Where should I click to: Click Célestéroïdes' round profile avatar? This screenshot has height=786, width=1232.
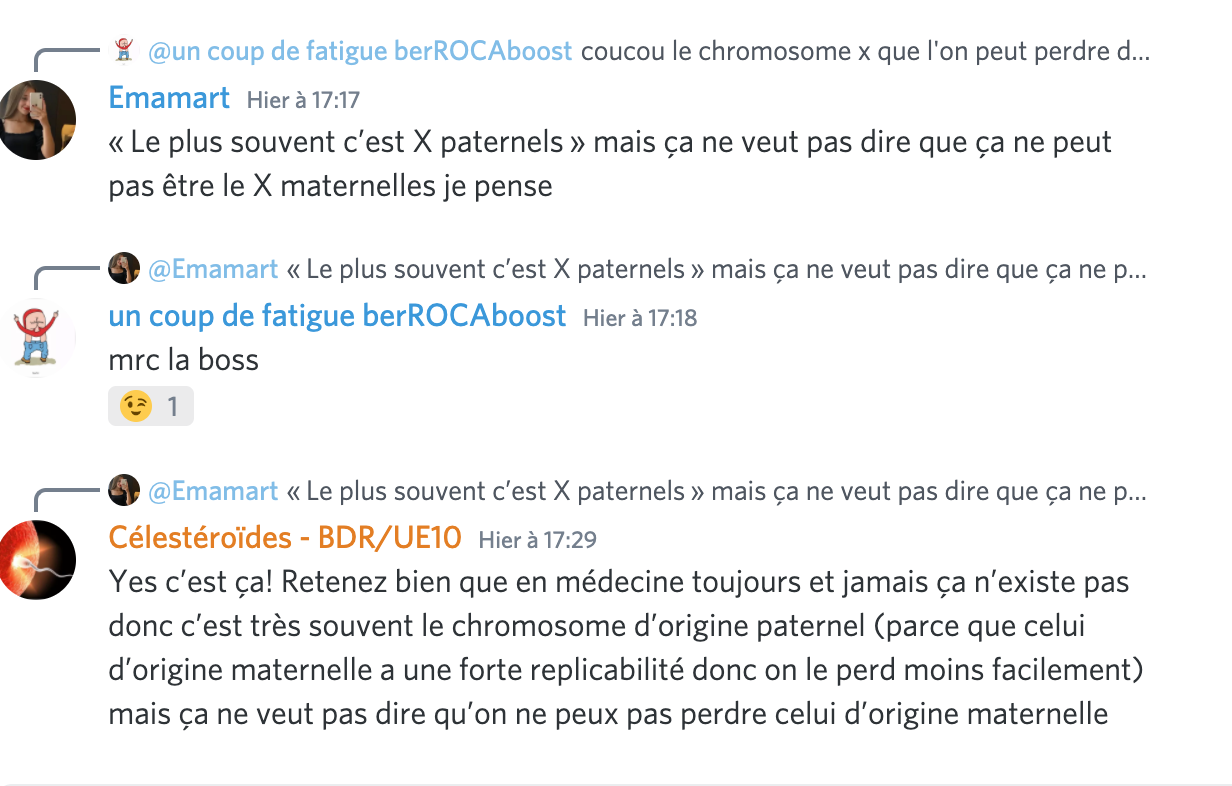tap(38, 560)
